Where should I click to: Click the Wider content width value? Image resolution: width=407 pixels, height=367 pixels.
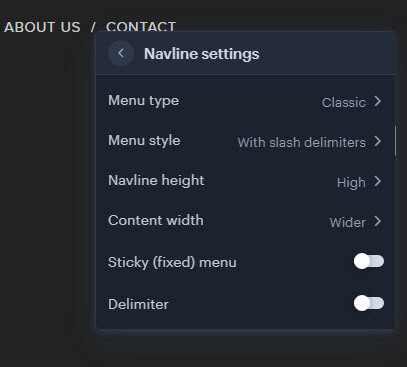point(347,222)
